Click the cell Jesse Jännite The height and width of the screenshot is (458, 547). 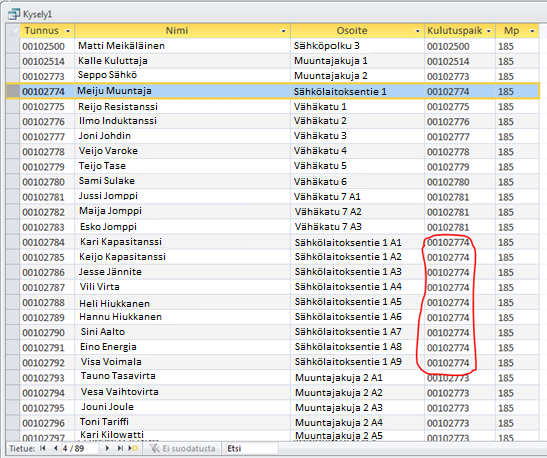pos(182,272)
